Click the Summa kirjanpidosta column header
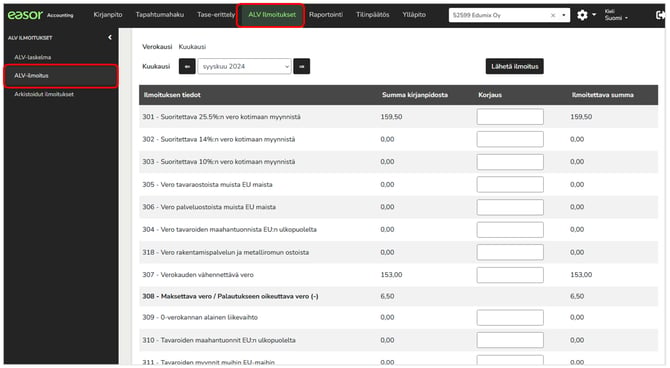The image size is (670, 368). 415,95
